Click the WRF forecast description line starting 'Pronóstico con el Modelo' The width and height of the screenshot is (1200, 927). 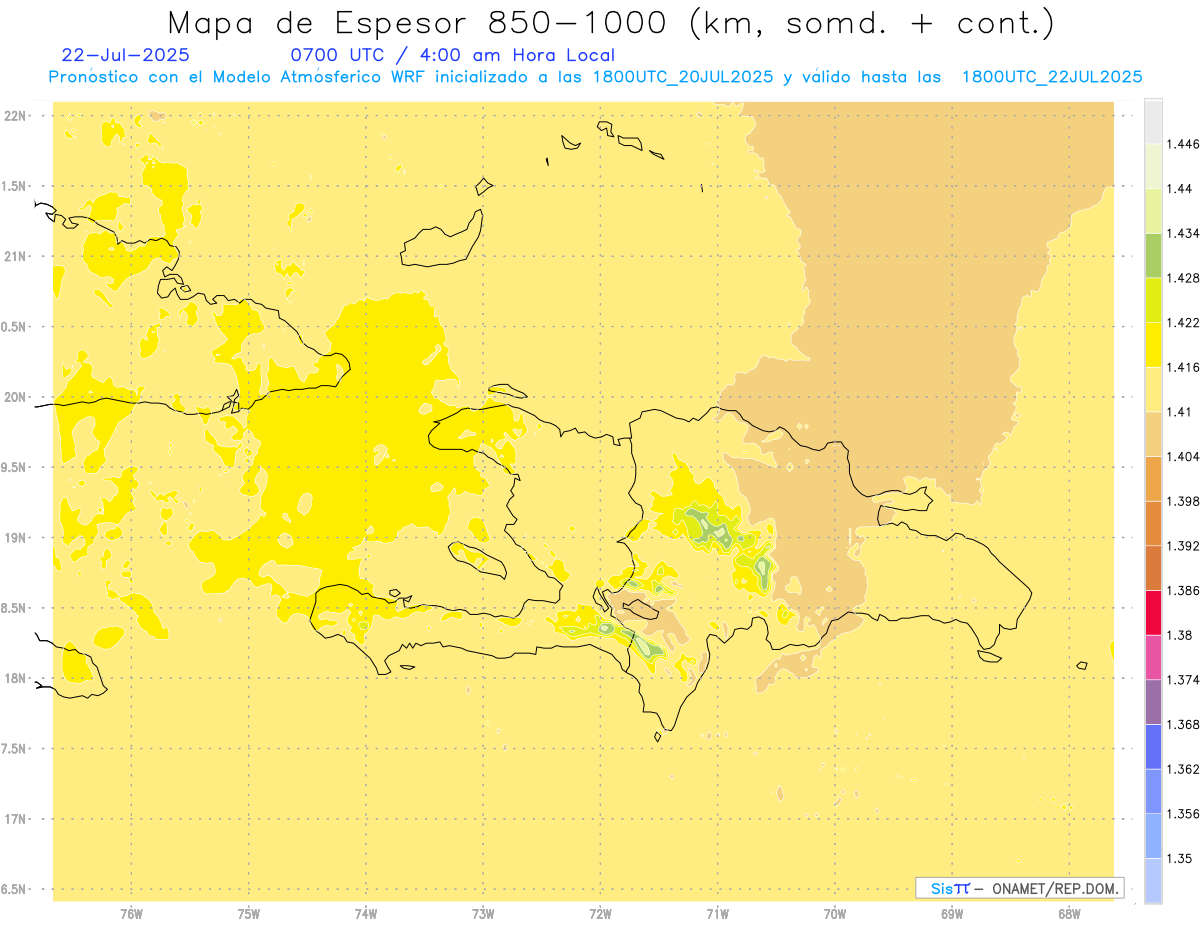pyautogui.click(x=595, y=77)
